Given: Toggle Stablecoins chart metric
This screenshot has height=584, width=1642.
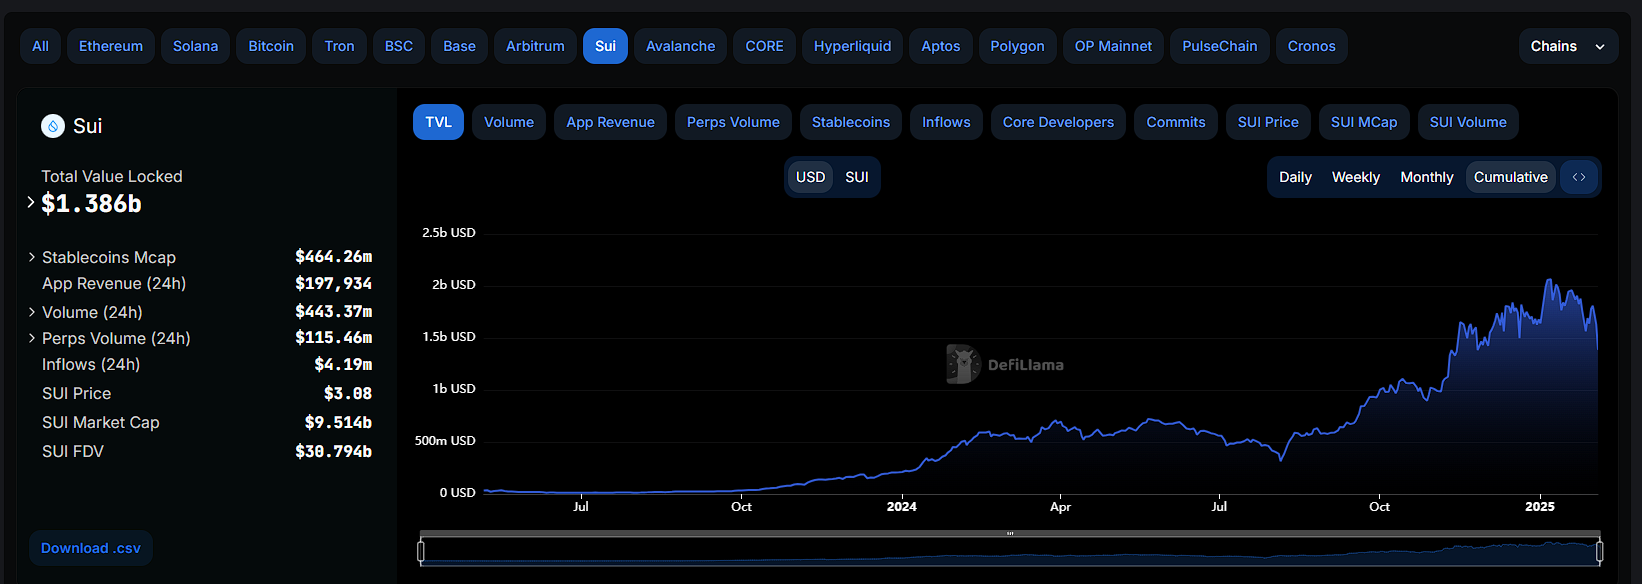Looking at the screenshot, I should click(x=851, y=122).
